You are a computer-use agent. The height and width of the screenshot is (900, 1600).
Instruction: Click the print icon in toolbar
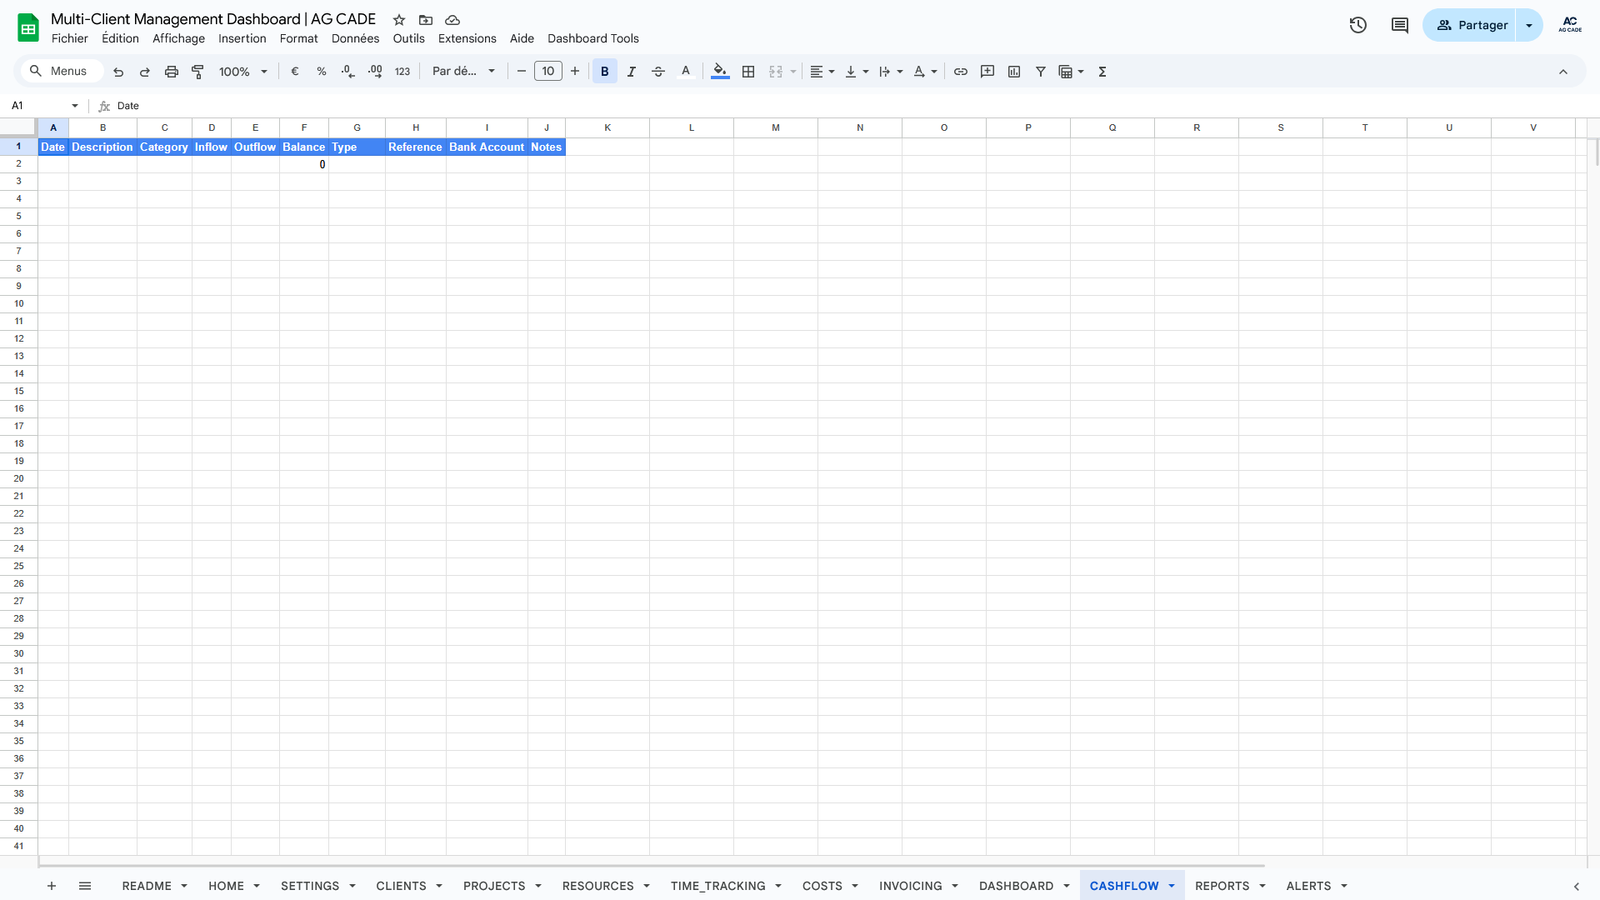click(171, 72)
